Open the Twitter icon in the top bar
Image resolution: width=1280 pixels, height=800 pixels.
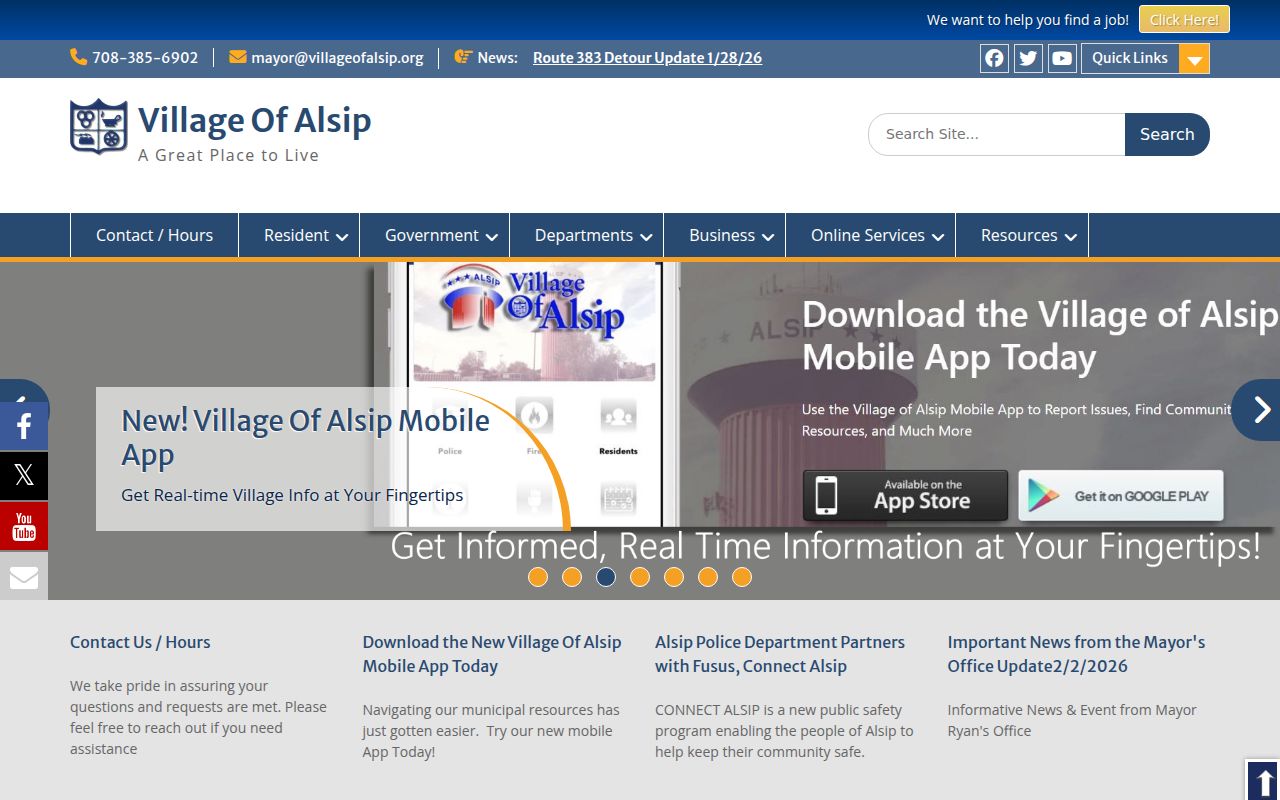point(1028,58)
